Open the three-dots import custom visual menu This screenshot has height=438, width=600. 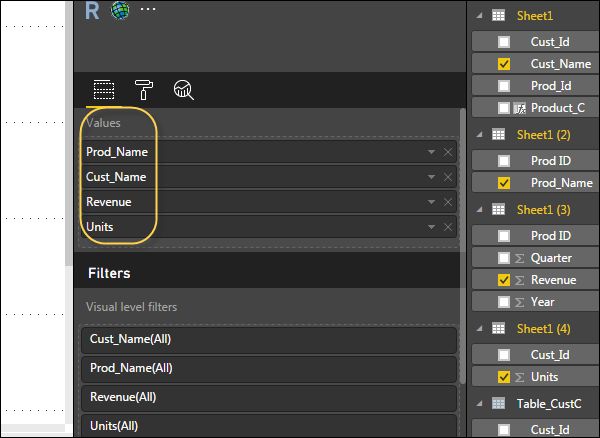pyautogui.click(x=148, y=9)
